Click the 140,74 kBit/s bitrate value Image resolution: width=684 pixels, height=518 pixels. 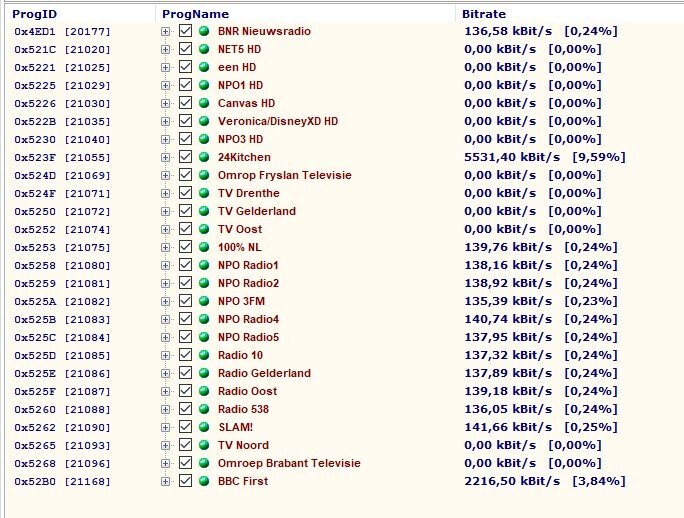[x=508, y=319]
